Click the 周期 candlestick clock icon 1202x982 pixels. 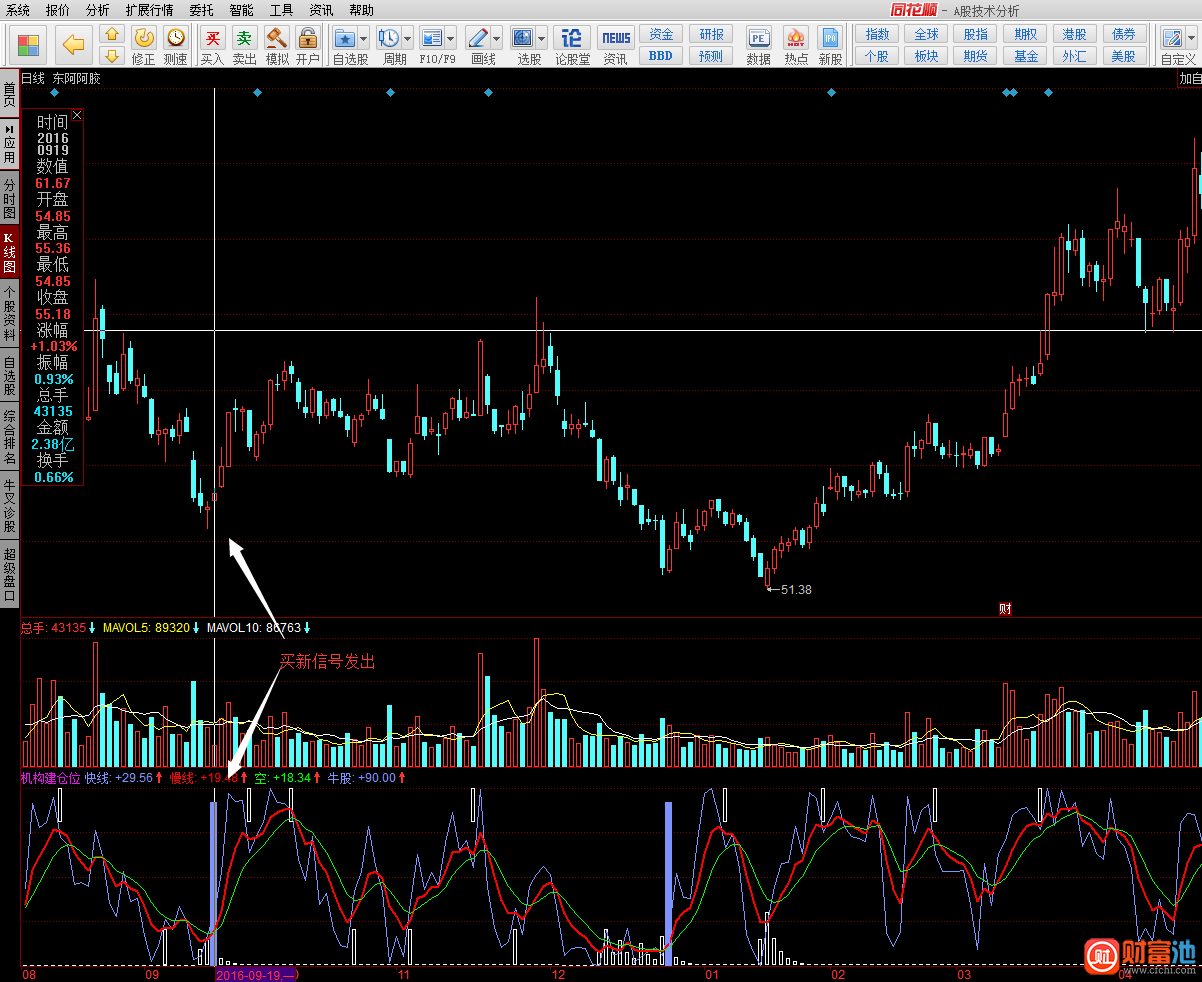(x=388, y=38)
